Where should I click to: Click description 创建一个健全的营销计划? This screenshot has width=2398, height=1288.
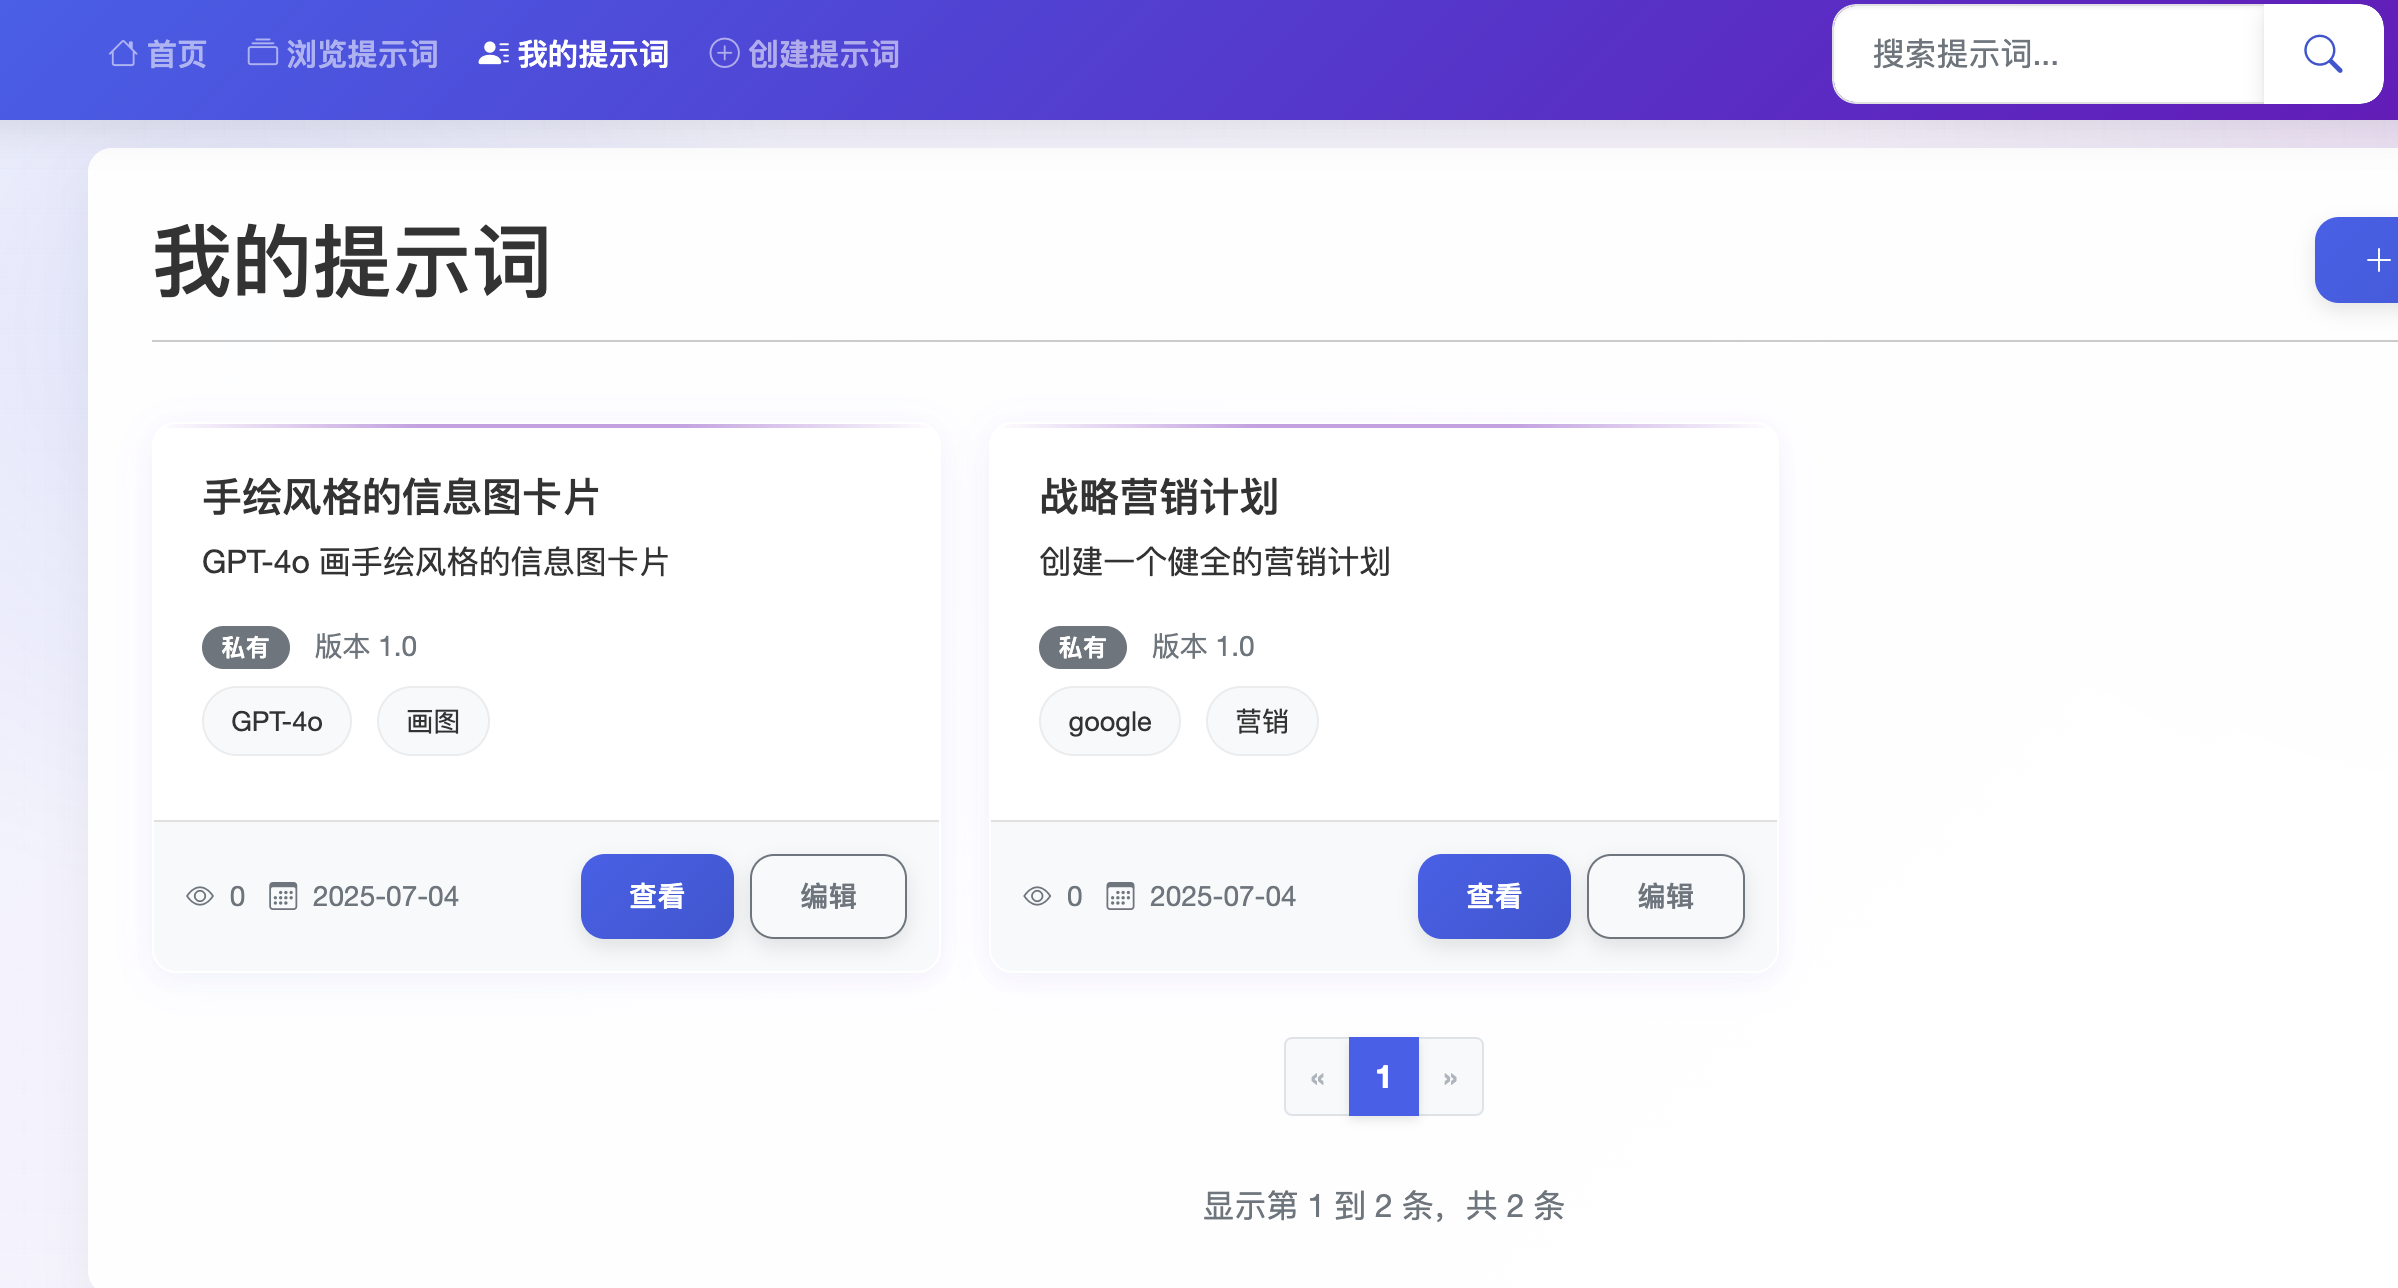(1215, 562)
